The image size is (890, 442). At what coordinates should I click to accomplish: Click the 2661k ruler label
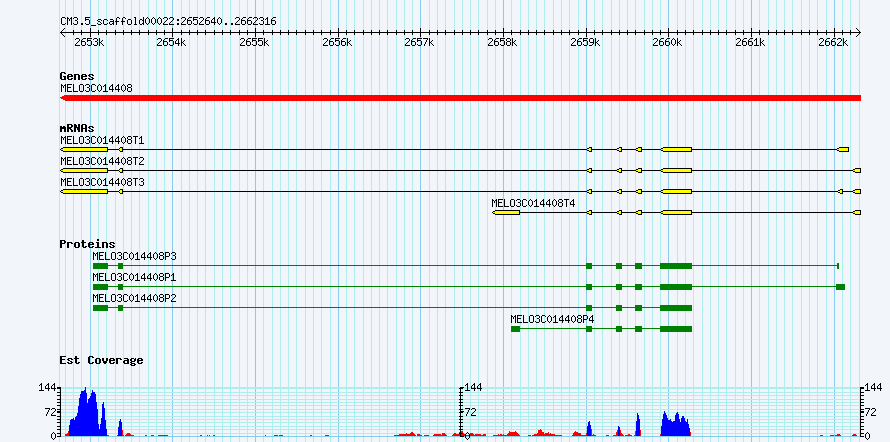(752, 43)
